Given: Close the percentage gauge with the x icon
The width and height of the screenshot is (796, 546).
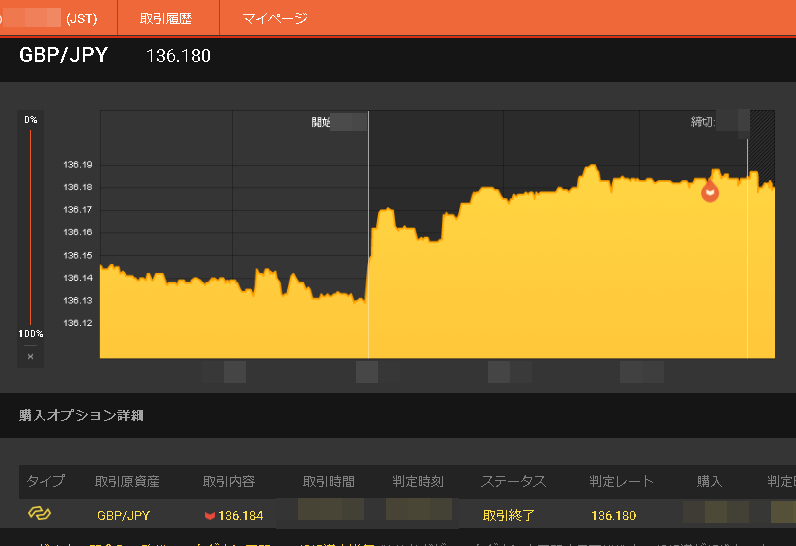Looking at the screenshot, I should pos(30,356).
